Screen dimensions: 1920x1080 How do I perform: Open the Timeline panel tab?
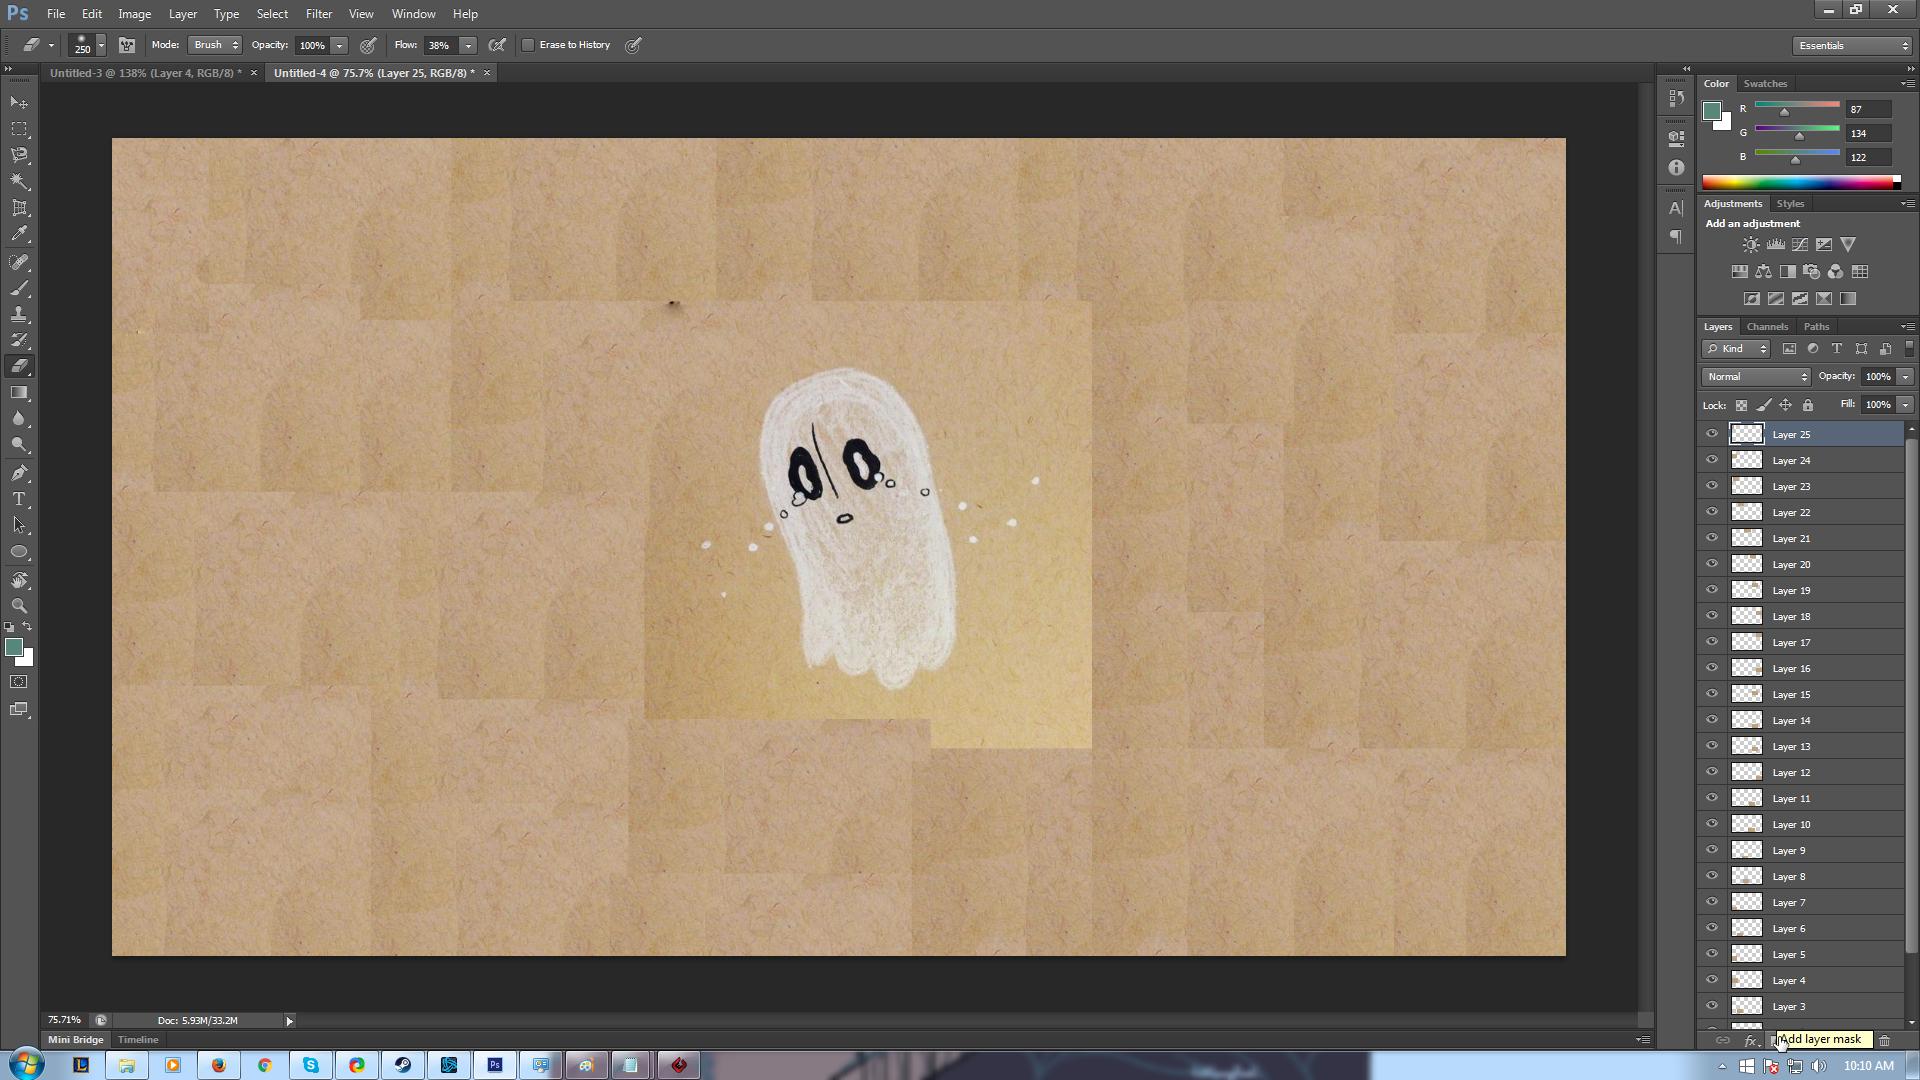coord(138,1040)
